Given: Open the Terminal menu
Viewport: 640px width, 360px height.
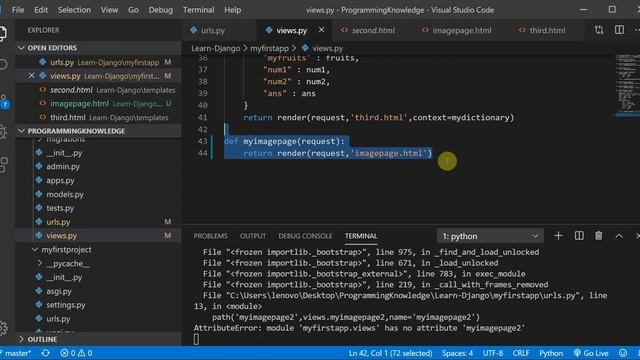Looking at the screenshot, I should pos(198,10).
